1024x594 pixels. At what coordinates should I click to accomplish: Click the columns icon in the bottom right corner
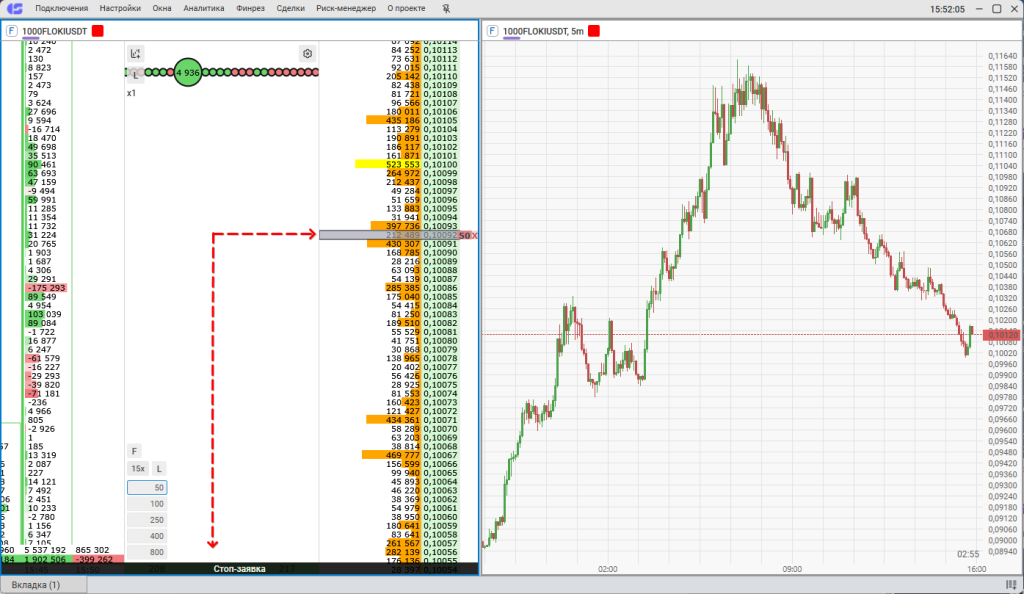point(1012,584)
